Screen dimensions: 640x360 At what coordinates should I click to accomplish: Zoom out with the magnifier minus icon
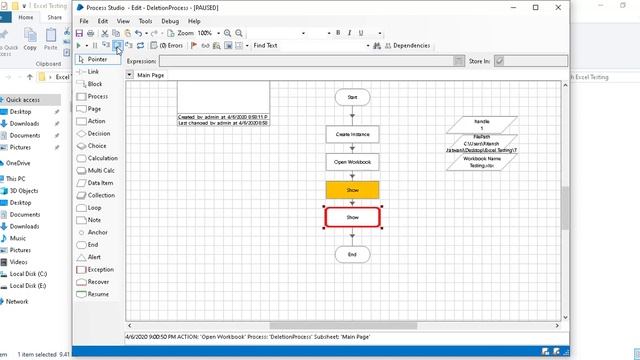239,33
